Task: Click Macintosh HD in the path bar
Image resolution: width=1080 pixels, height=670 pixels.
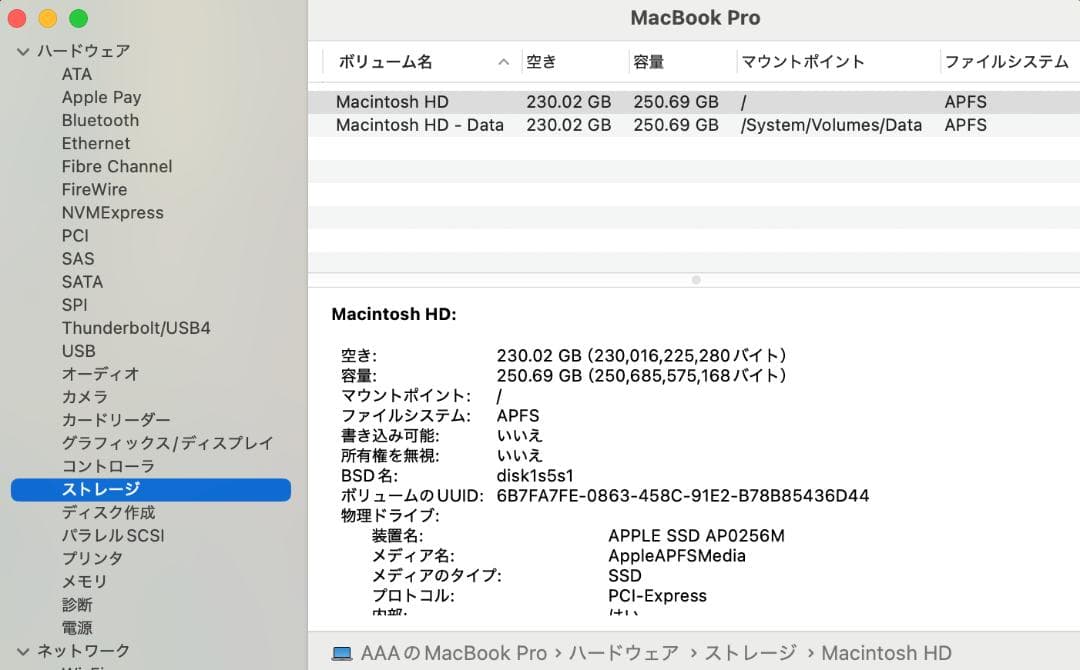Action: [x=886, y=653]
